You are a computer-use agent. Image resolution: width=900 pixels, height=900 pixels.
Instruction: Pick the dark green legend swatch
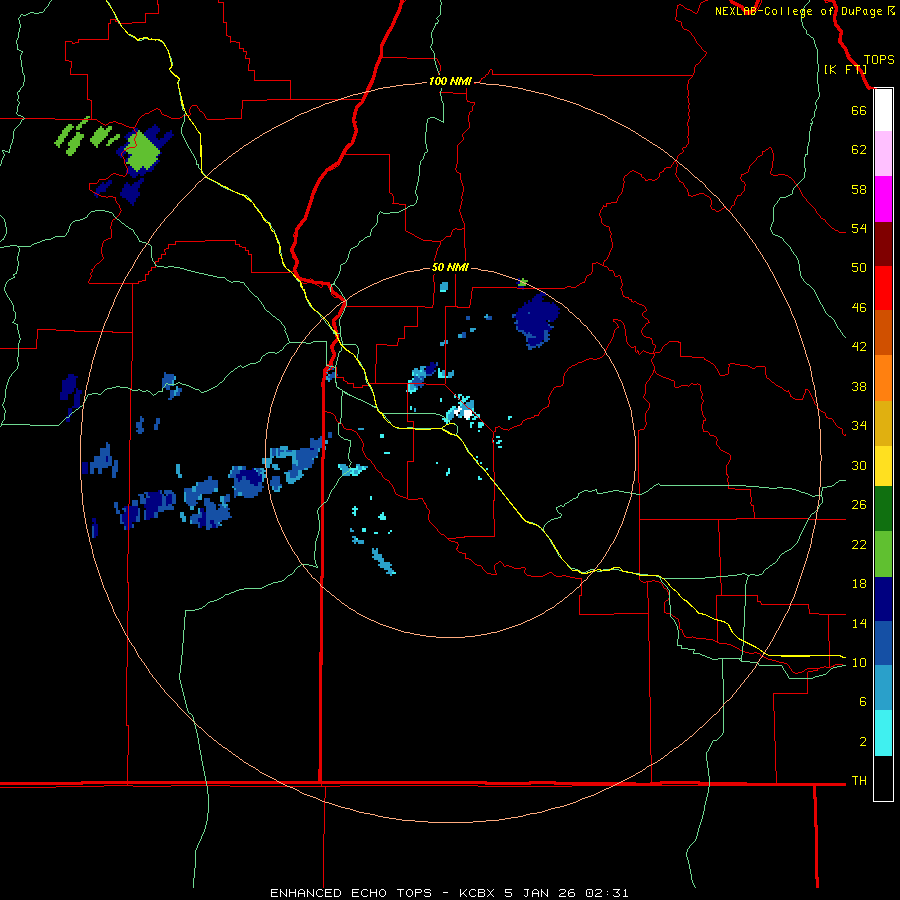883,509
